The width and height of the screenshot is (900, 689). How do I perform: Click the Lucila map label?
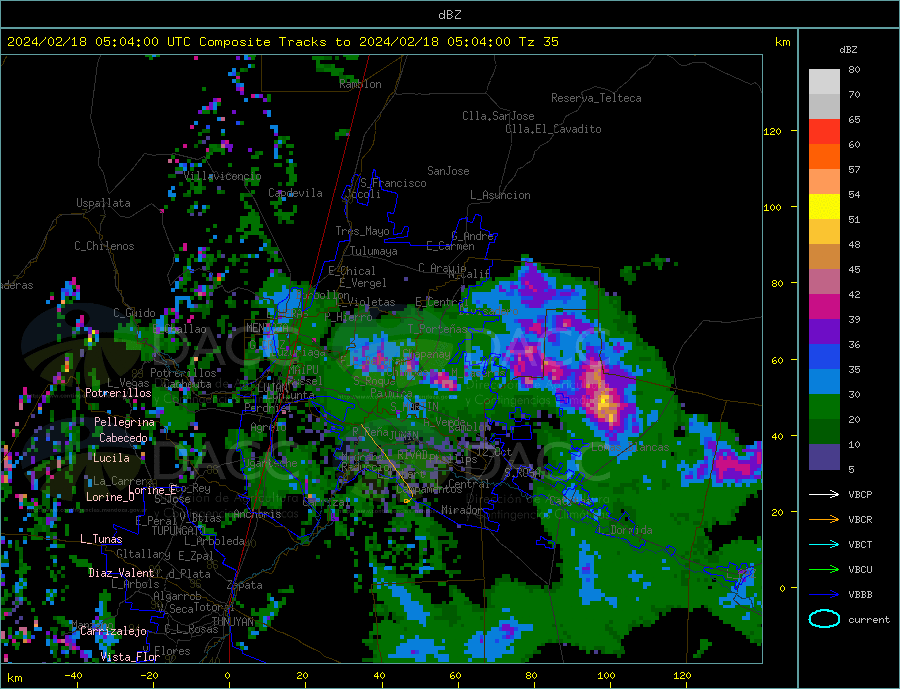111,458
